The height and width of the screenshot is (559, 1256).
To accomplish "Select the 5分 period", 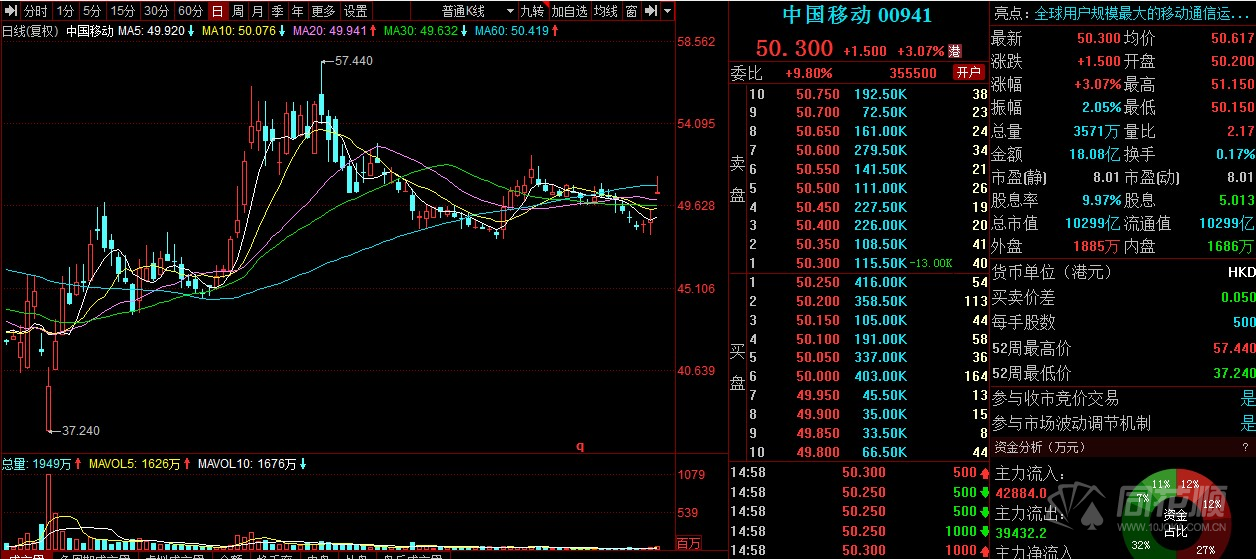I will [x=92, y=11].
